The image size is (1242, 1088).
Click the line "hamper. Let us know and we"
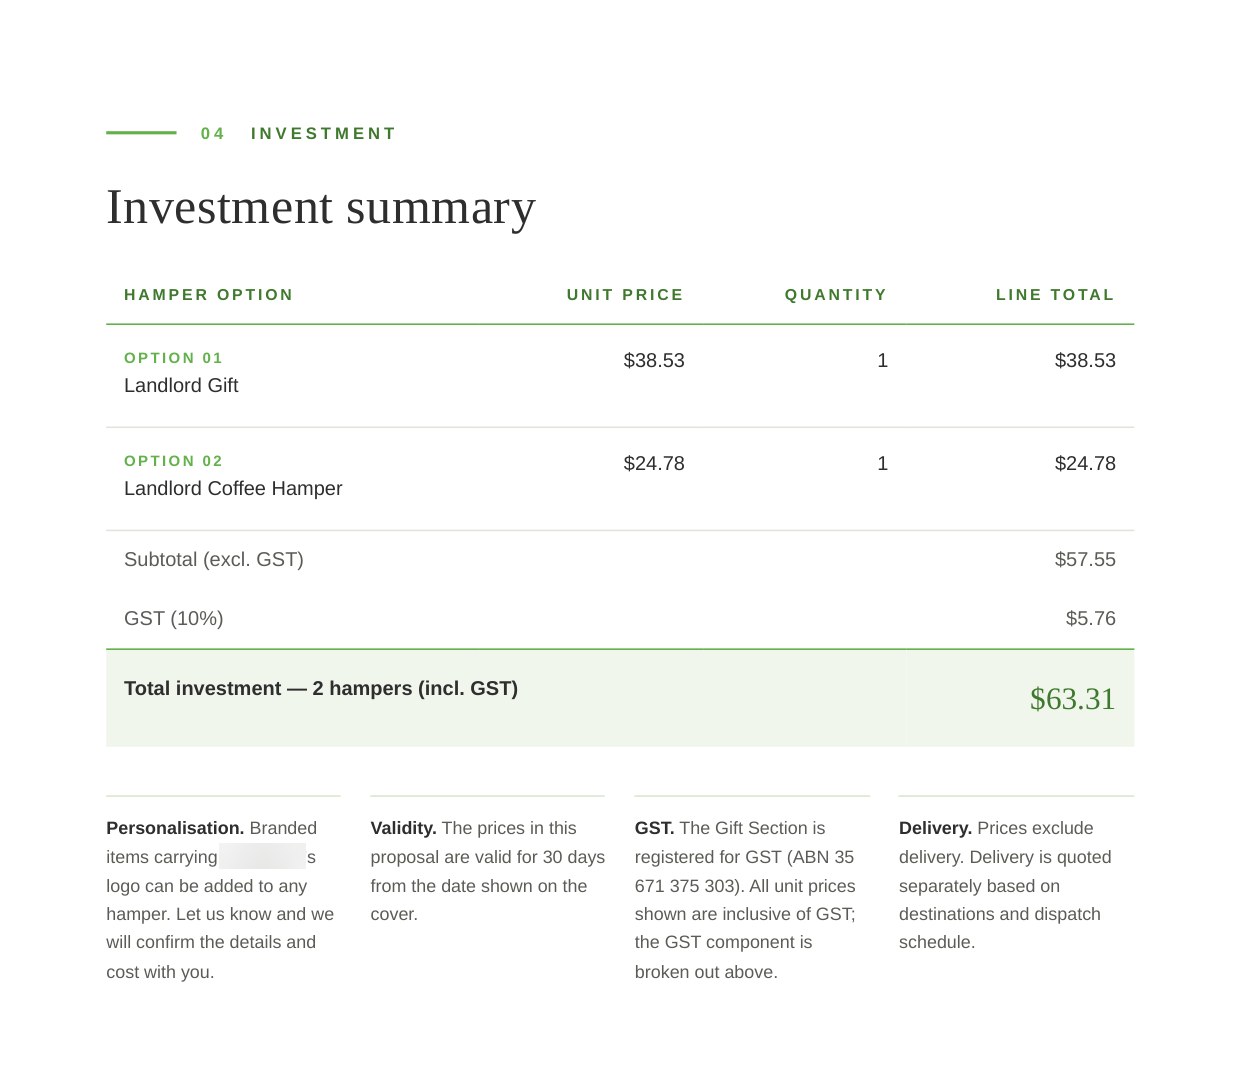coord(220,914)
